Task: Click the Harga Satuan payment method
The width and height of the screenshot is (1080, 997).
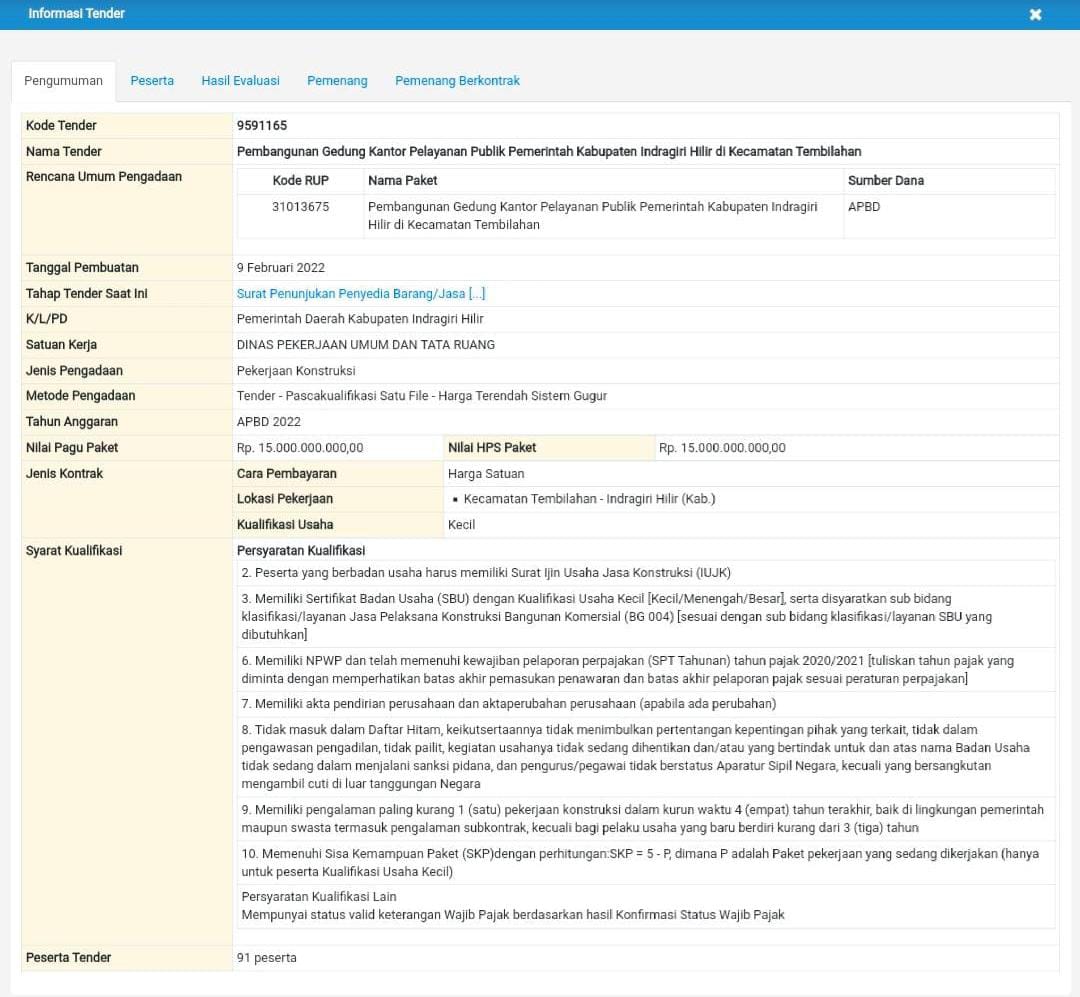Action: tap(486, 474)
